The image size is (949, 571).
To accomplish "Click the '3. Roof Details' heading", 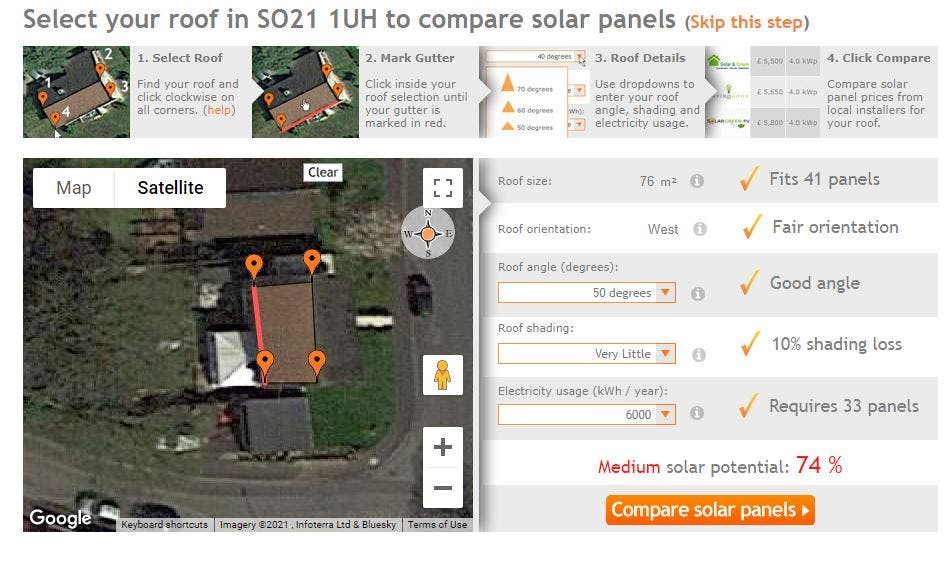I will (x=640, y=58).
